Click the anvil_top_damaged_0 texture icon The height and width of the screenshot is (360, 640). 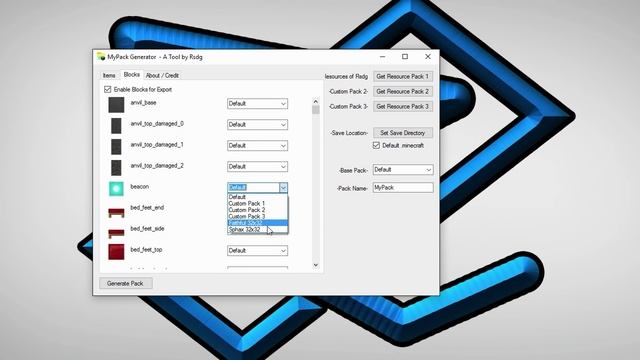pyautogui.click(x=116, y=126)
